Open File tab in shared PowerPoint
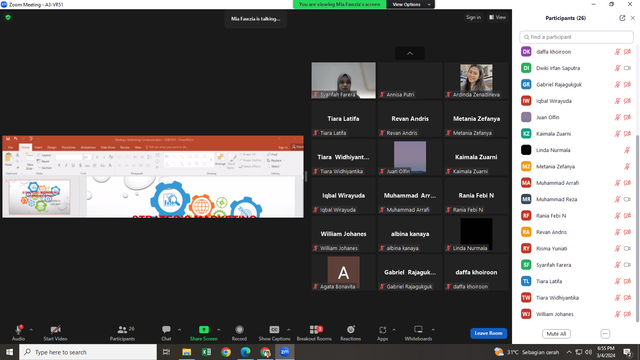The image size is (640, 360). pyautogui.click(x=11, y=147)
